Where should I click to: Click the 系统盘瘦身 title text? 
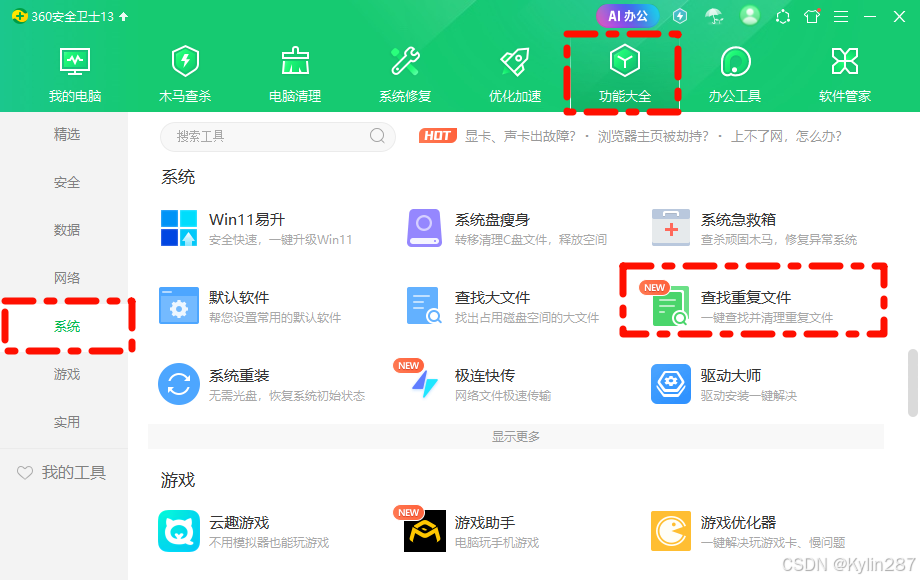coord(492,219)
